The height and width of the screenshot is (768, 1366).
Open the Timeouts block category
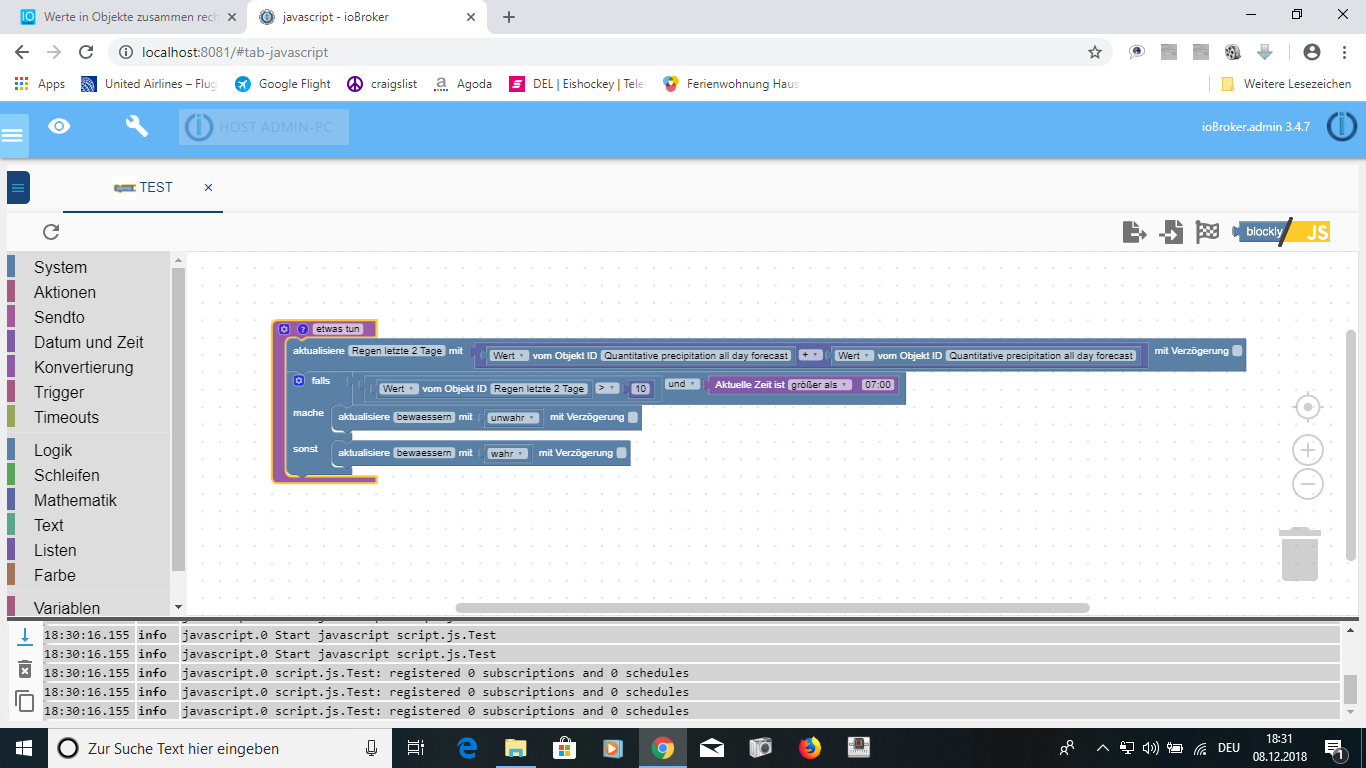click(x=66, y=417)
